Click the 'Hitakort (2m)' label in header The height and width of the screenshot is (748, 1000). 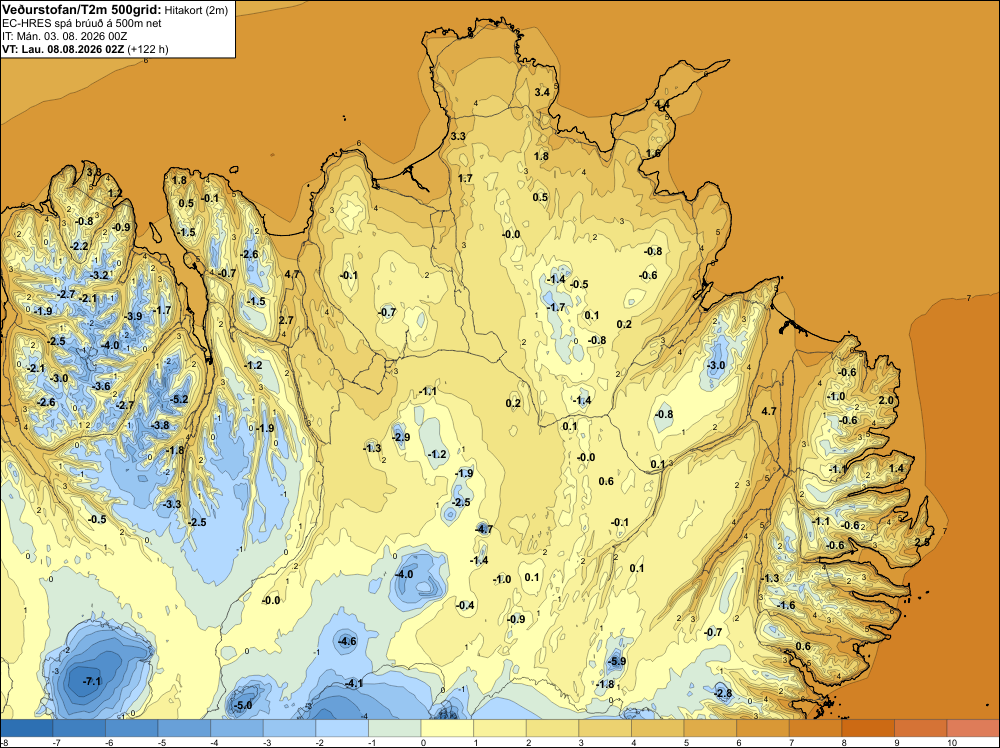click(x=196, y=10)
